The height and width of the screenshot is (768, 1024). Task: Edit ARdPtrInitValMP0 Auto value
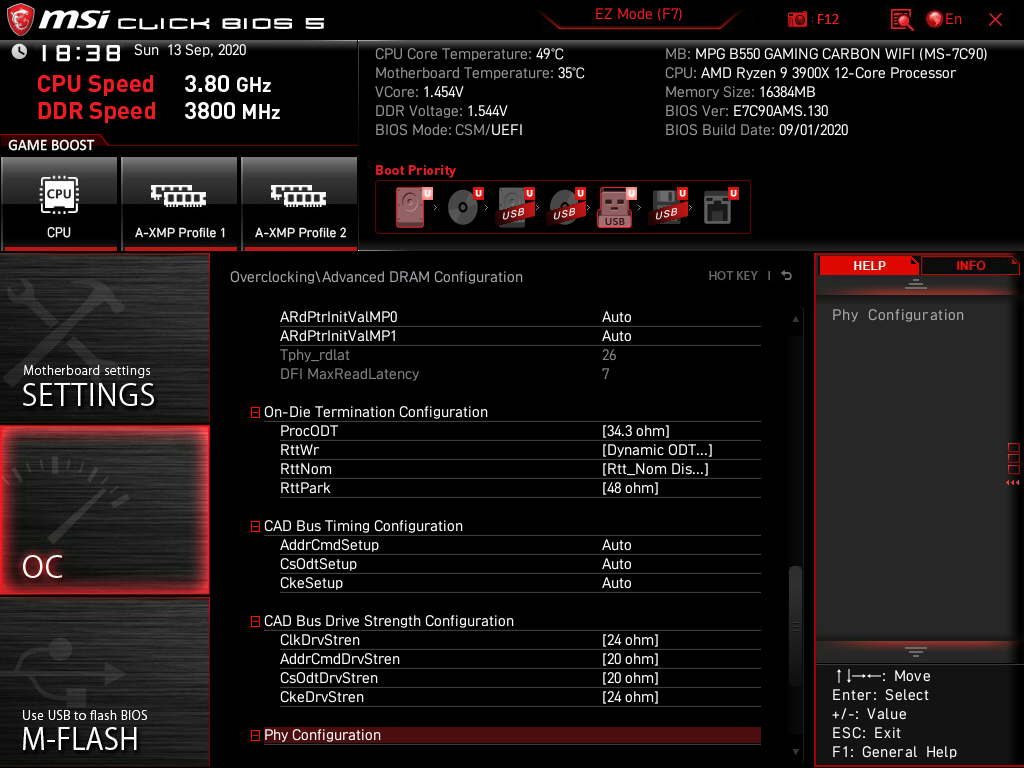pos(616,317)
